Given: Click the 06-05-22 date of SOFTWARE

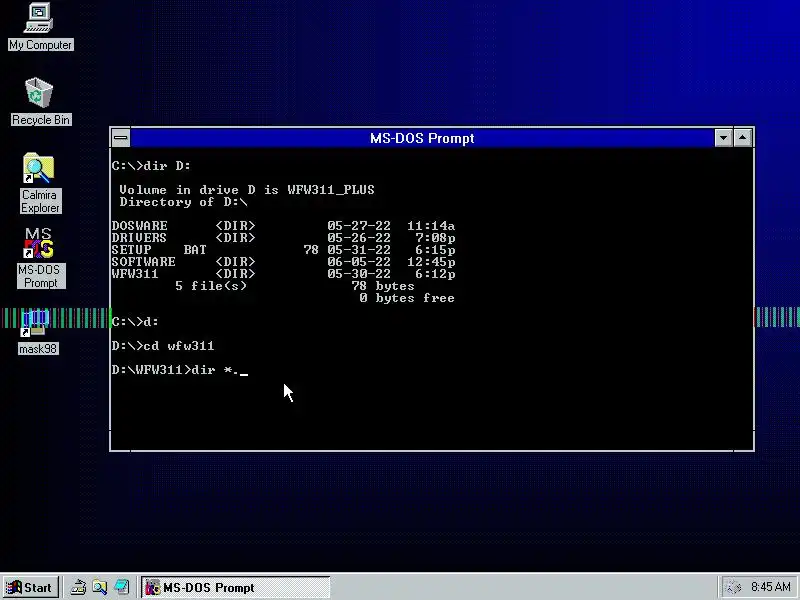Looking at the screenshot, I should [359, 262].
